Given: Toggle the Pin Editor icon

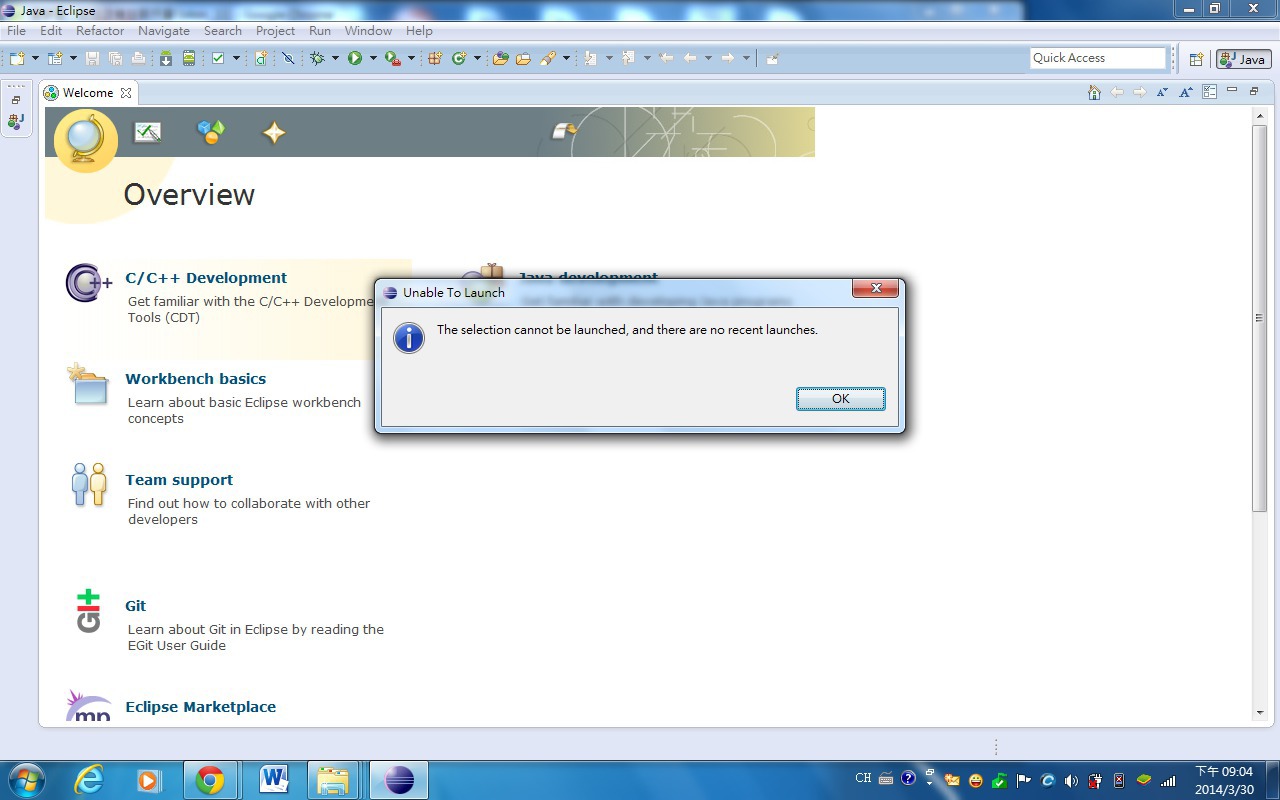Looking at the screenshot, I should click(772, 58).
